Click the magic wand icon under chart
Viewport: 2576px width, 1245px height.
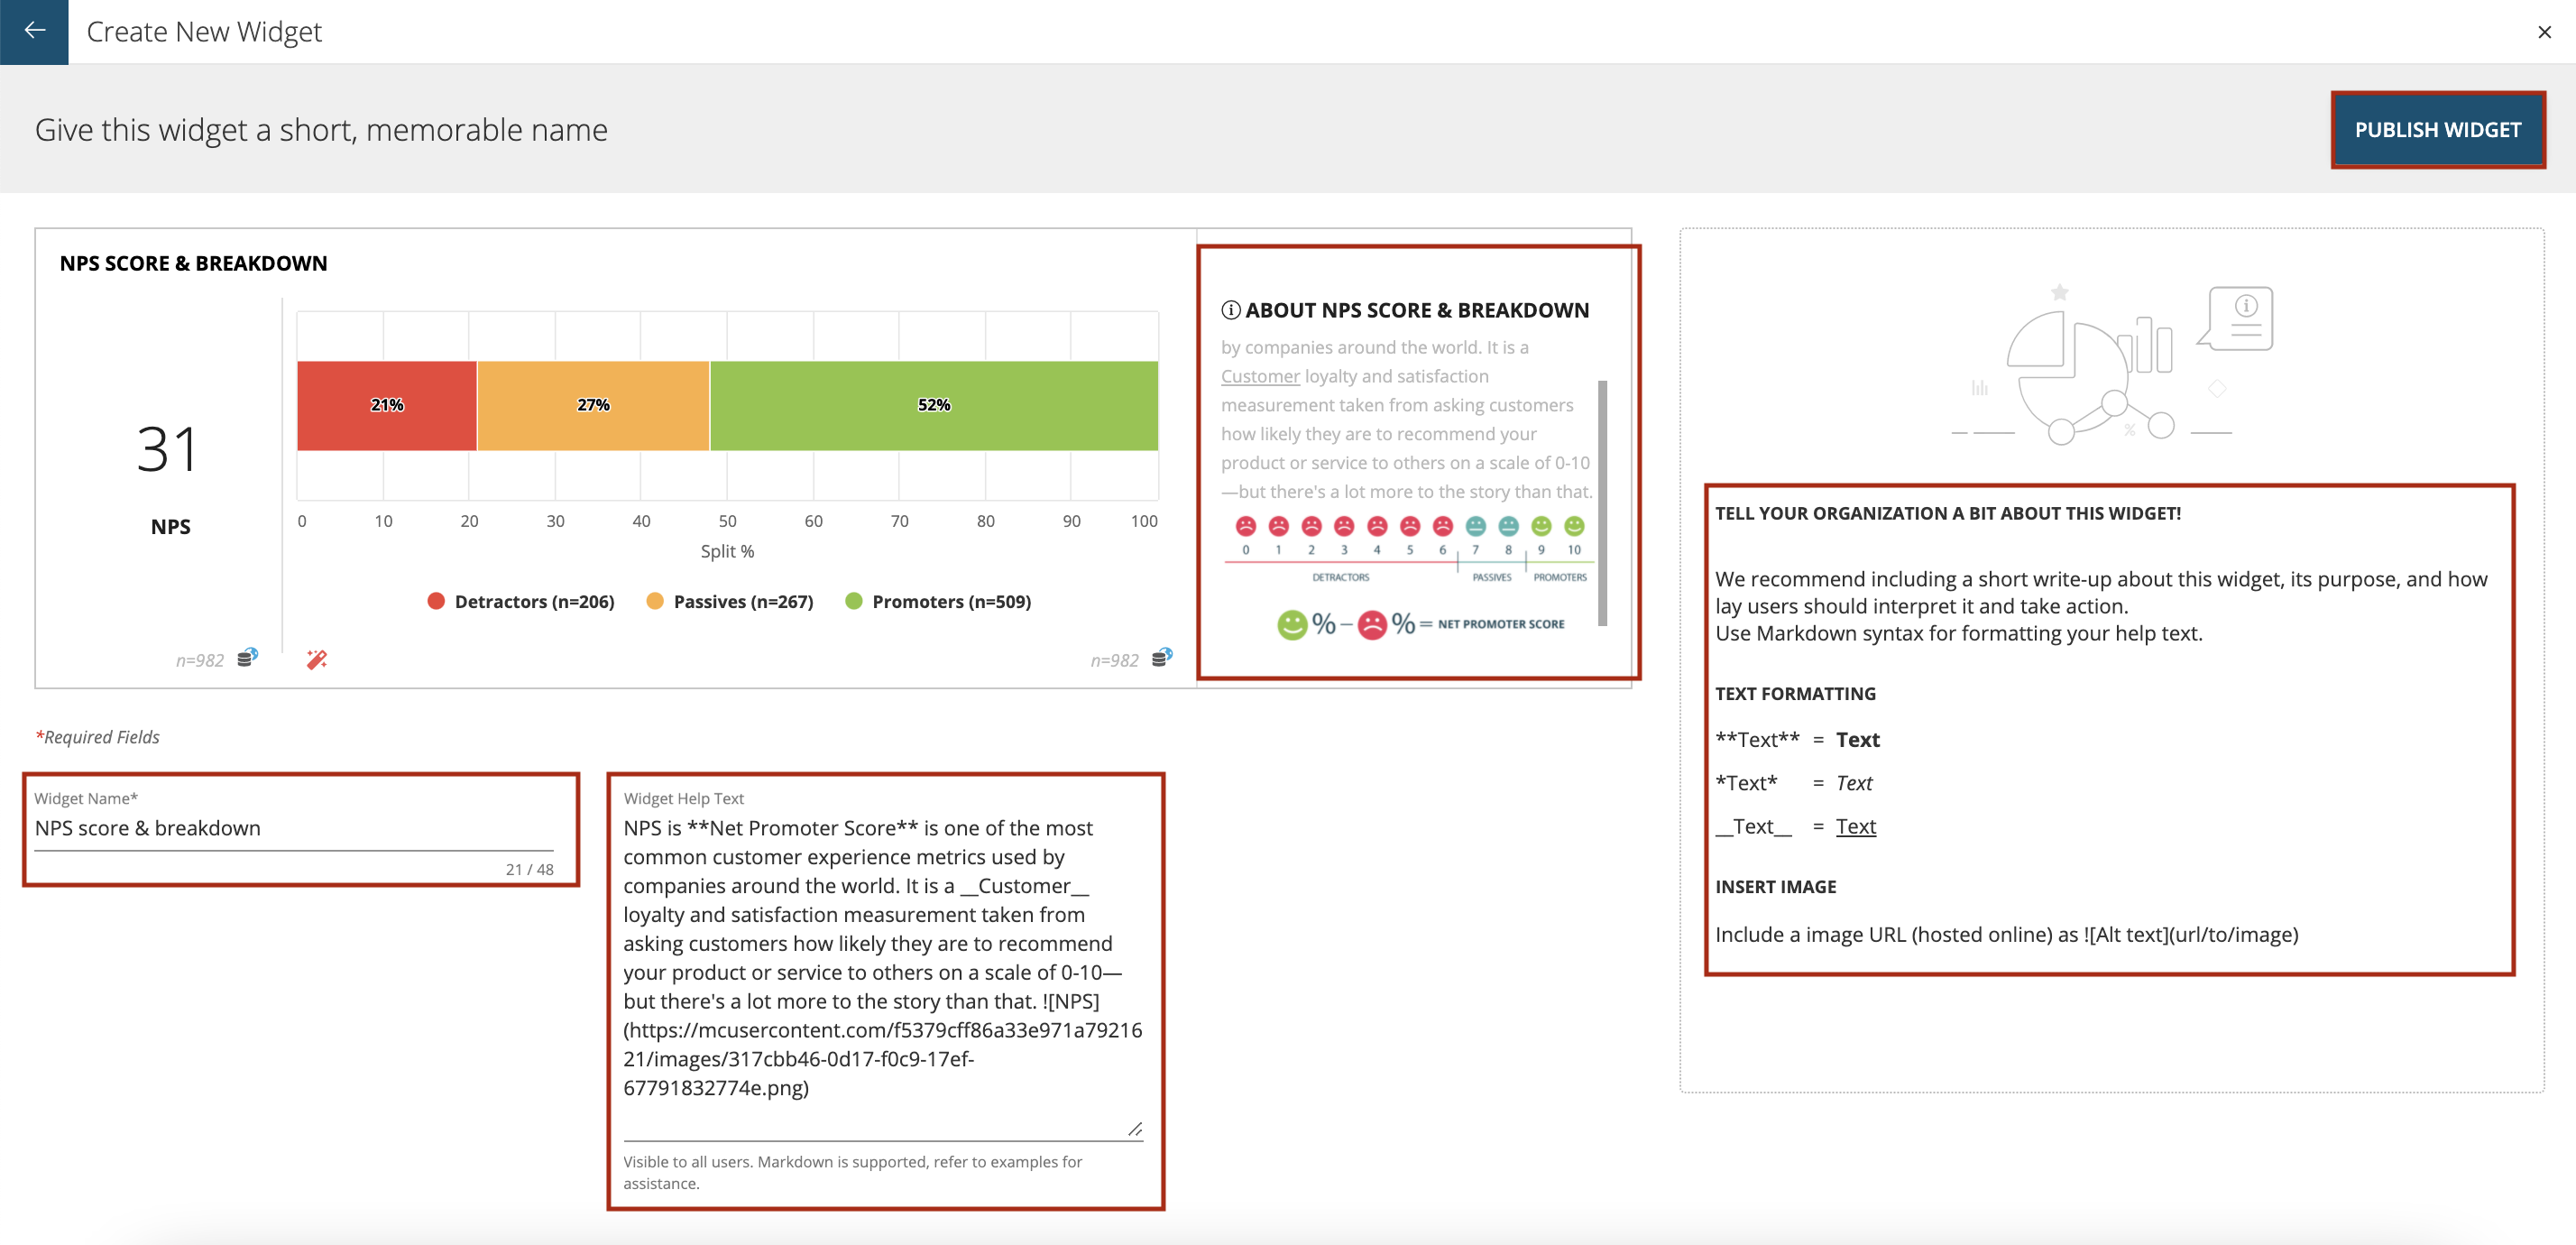click(317, 659)
